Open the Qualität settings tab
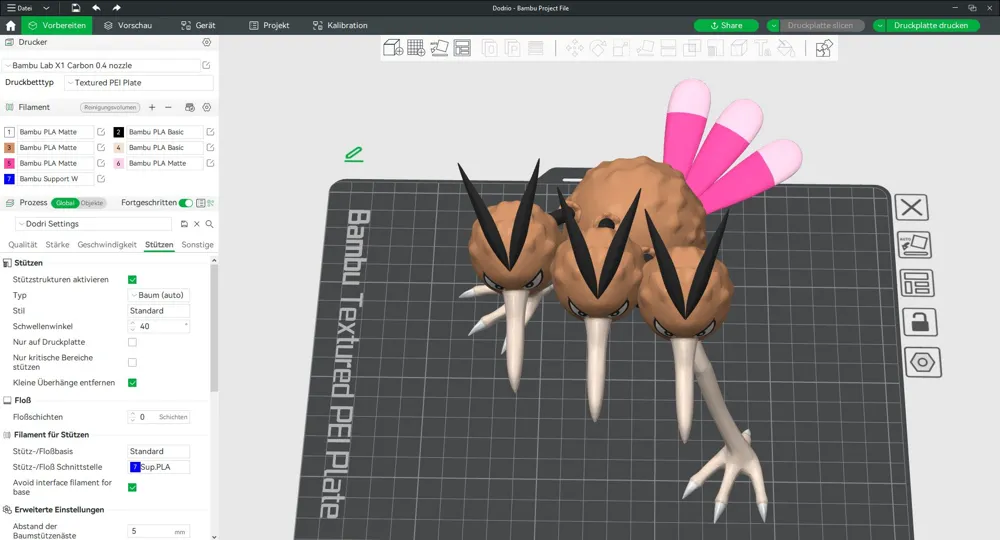The width and height of the screenshot is (1000, 540). coord(22,245)
